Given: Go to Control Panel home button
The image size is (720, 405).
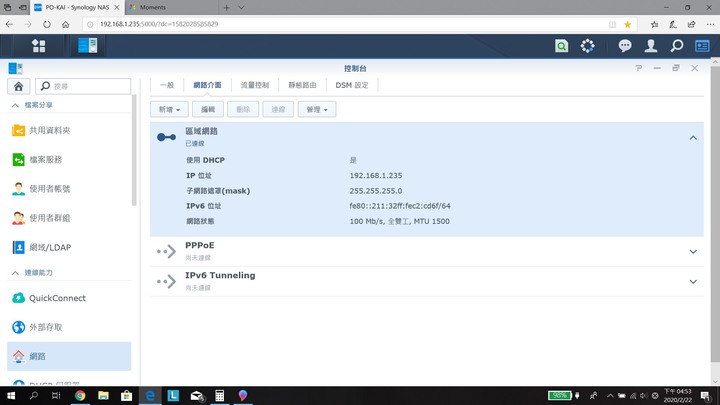Looking at the screenshot, I should coord(18,86).
